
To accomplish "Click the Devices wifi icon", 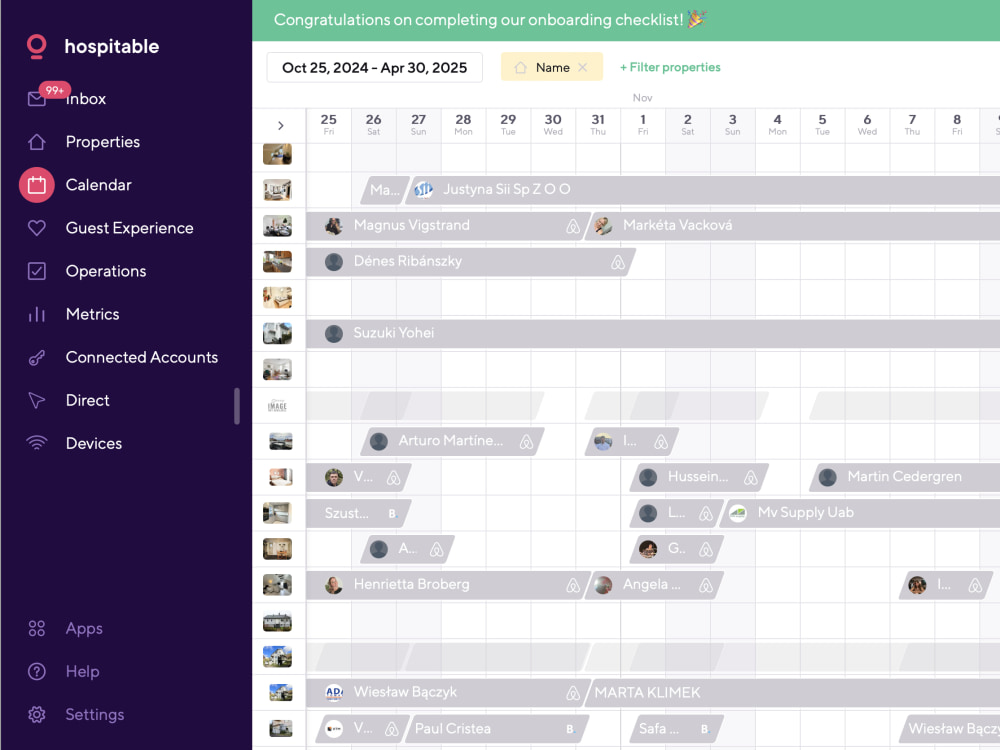I will click(36, 443).
